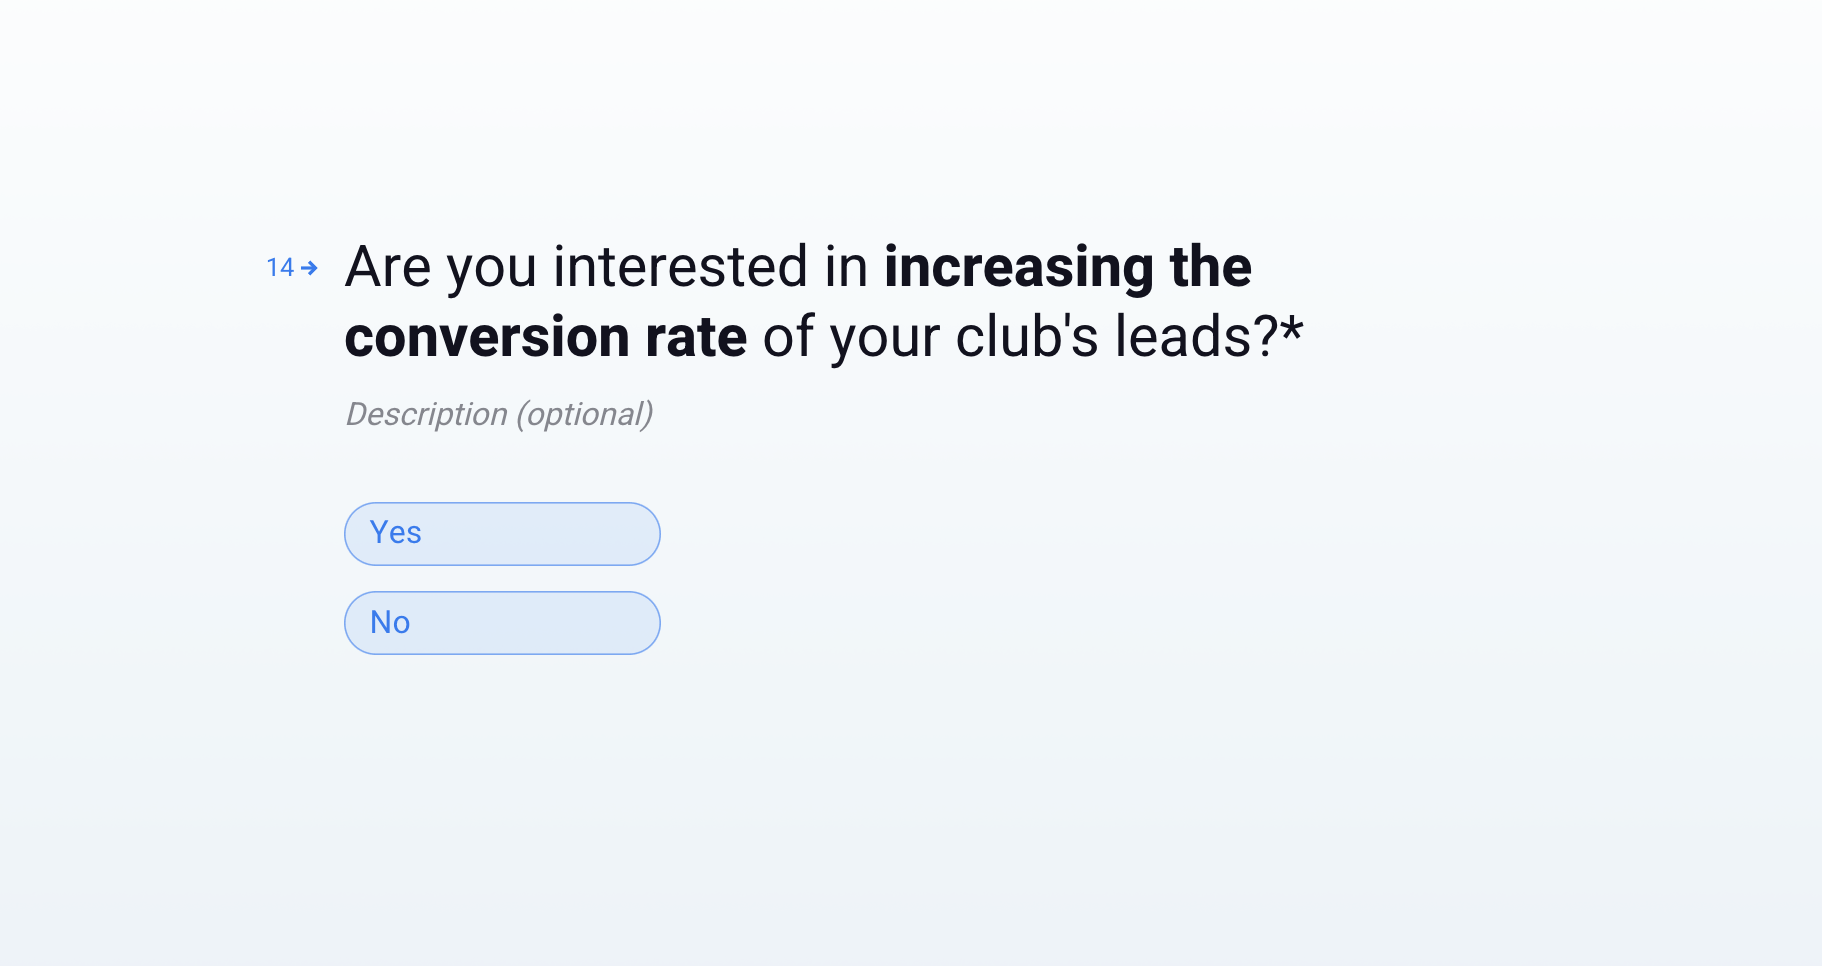Click the "Description (optional)" field

[x=499, y=414]
